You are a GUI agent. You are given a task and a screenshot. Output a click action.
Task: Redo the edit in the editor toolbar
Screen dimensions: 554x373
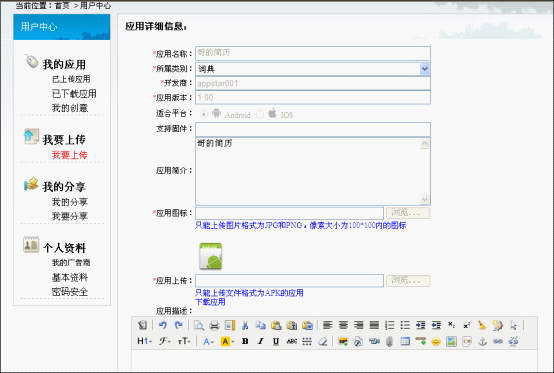[x=178, y=325]
